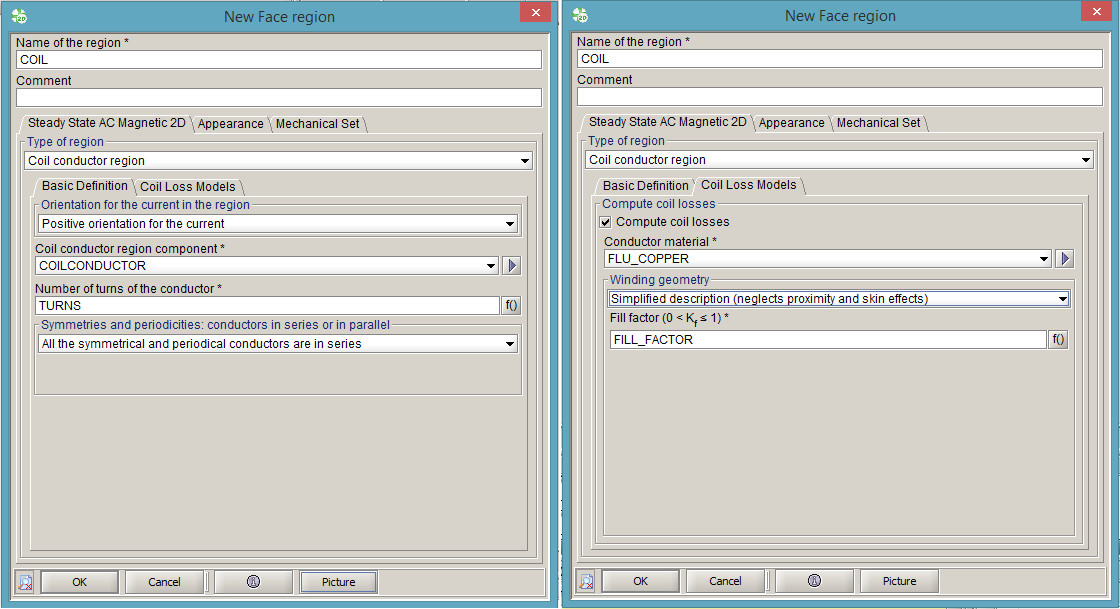1120x609 pixels.
Task: Click the arrow button next to COILCONDUCTOR
Action: (x=512, y=266)
